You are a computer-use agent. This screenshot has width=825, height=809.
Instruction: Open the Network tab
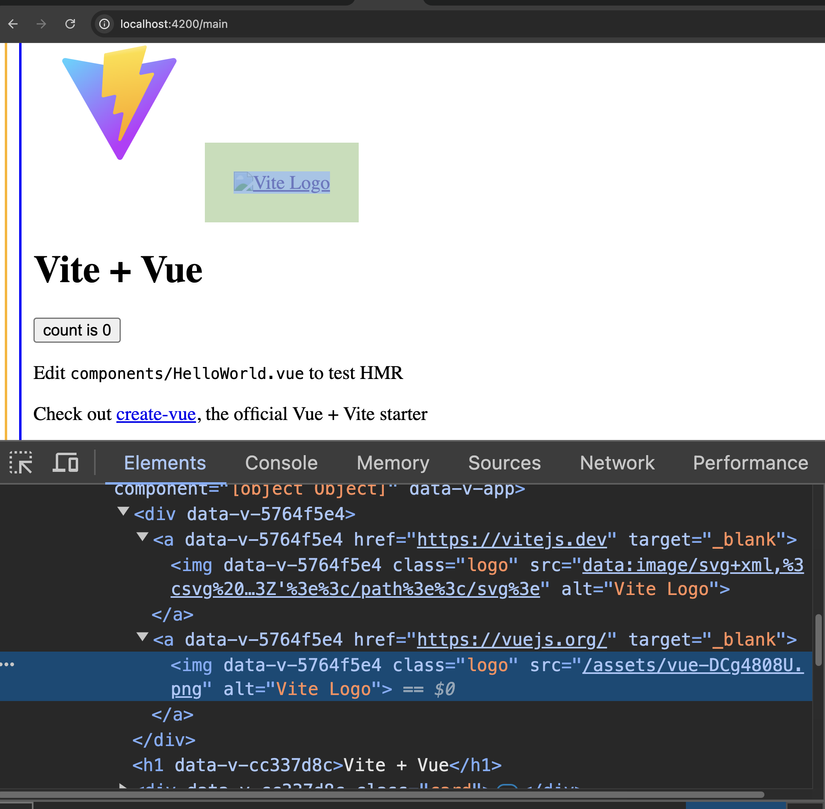(617, 463)
